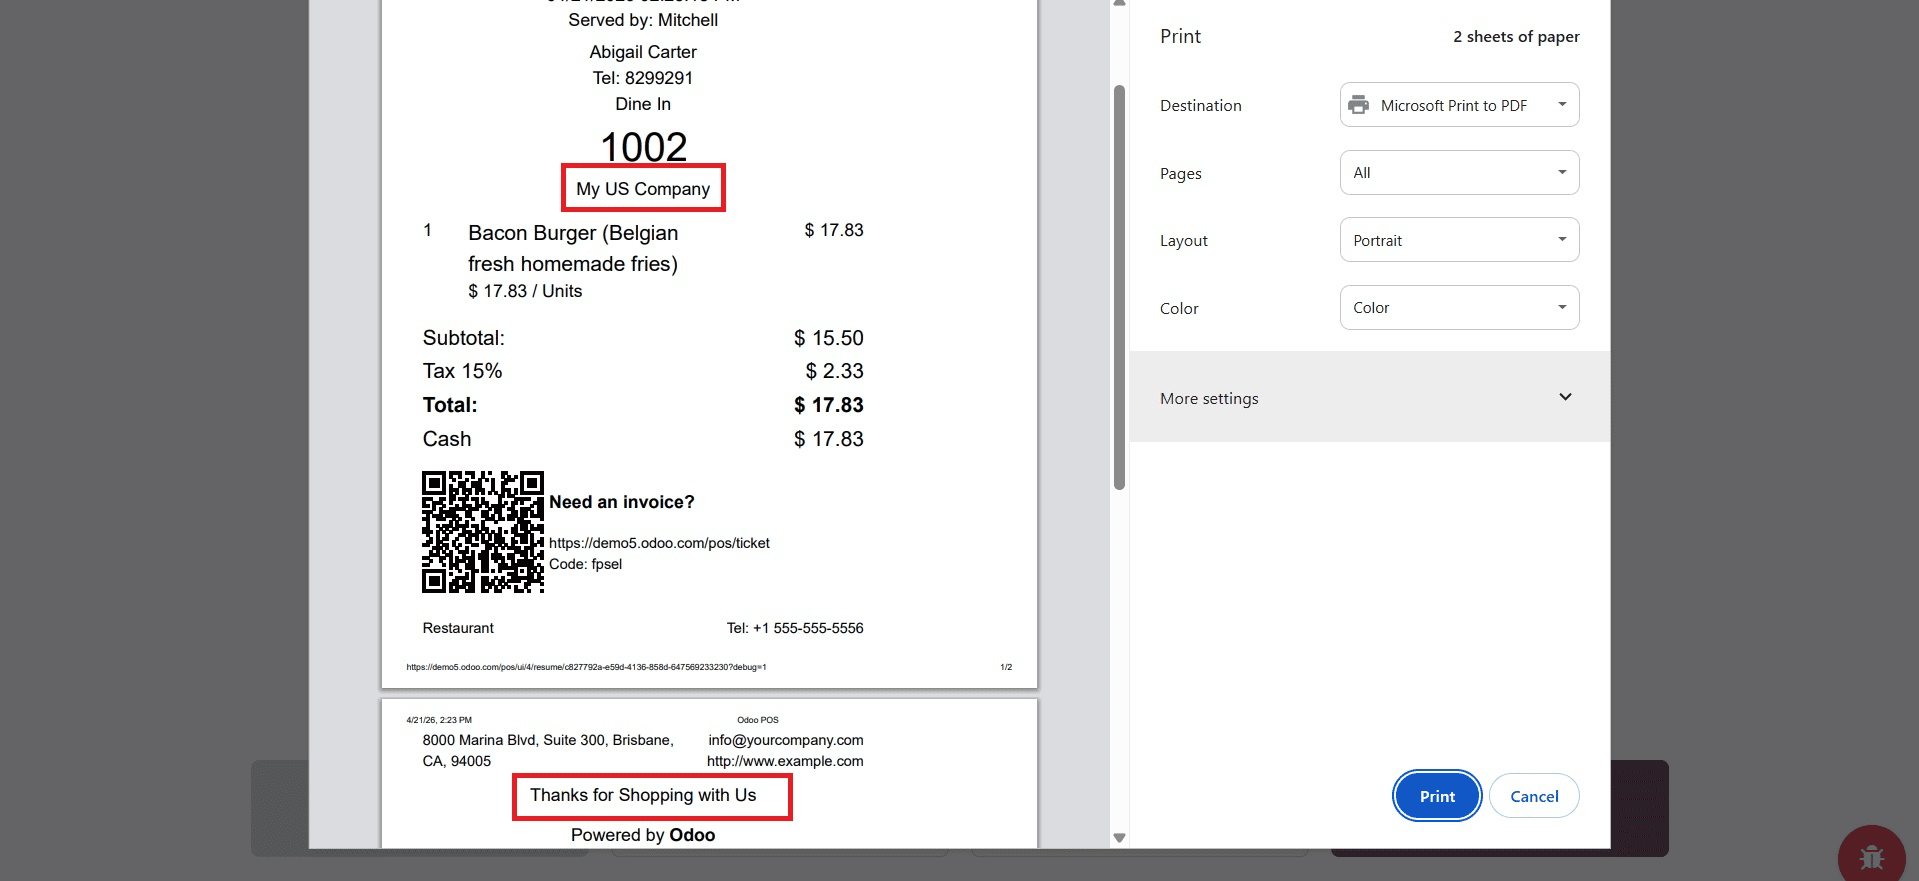Click the preview vertical scrollbar thumb
Screen dimensions: 1919x881
point(1120,288)
